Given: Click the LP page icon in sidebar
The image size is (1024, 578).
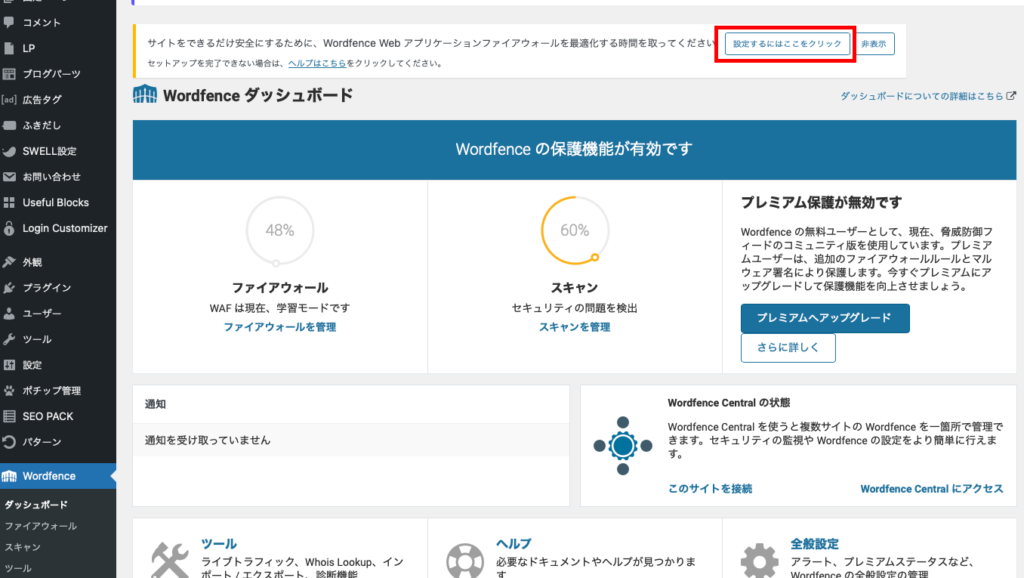Looking at the screenshot, I should tap(9, 48).
